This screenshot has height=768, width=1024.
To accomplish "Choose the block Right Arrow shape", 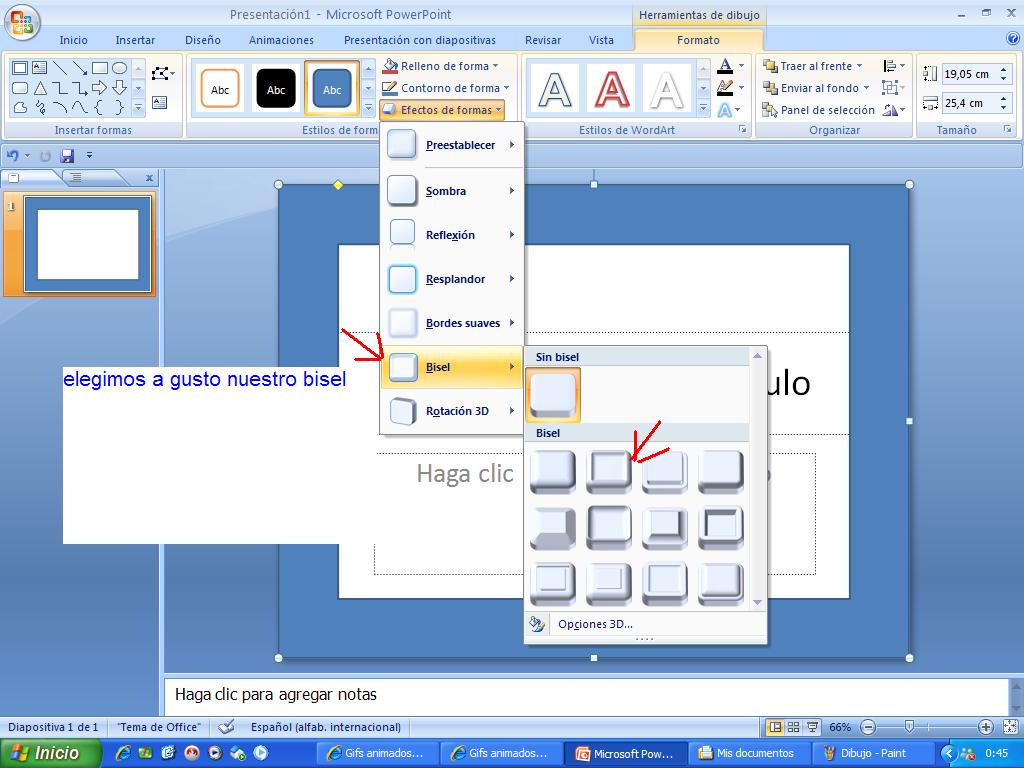I will coord(99,88).
